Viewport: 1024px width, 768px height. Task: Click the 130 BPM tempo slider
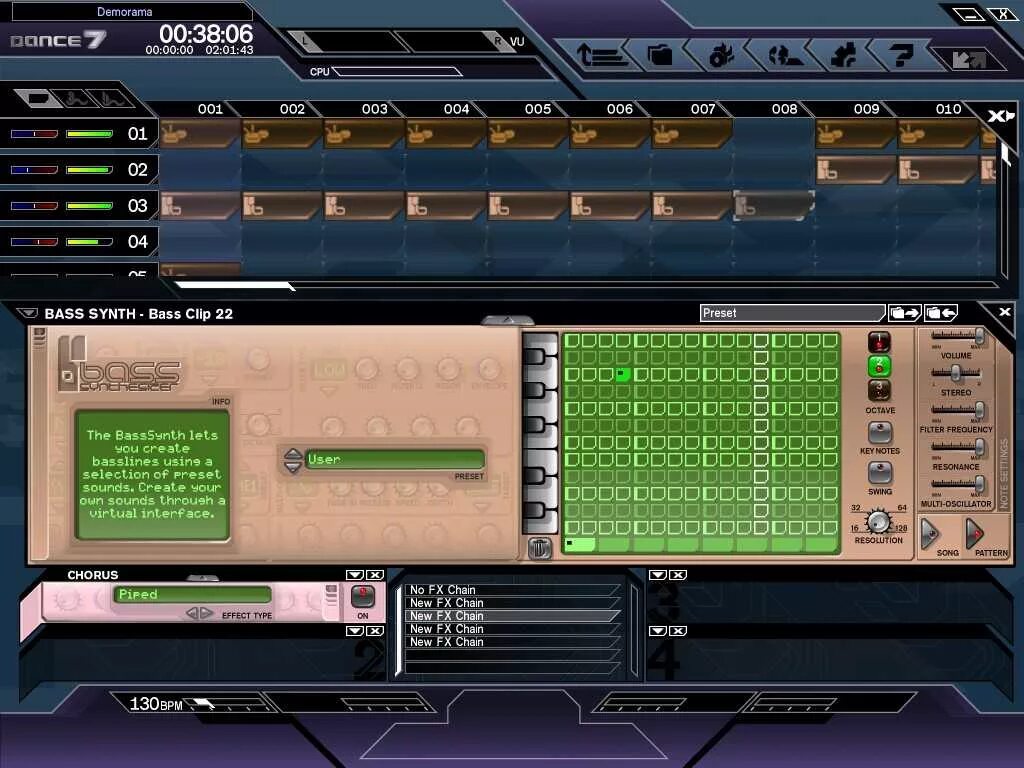229,705
